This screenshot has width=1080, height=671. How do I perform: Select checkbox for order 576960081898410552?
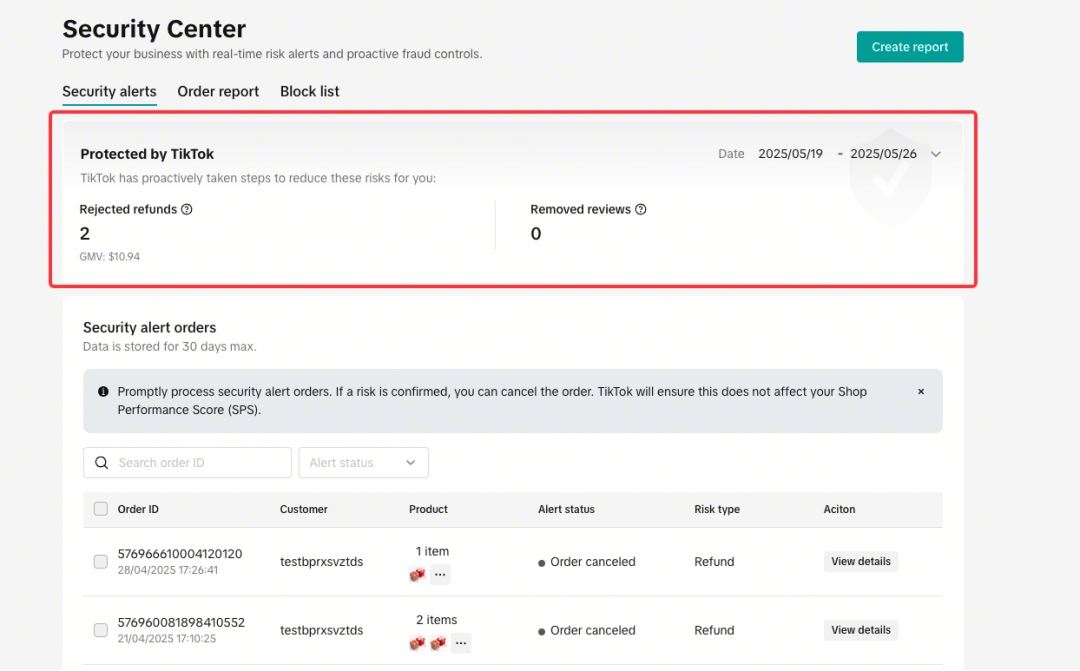click(101, 630)
